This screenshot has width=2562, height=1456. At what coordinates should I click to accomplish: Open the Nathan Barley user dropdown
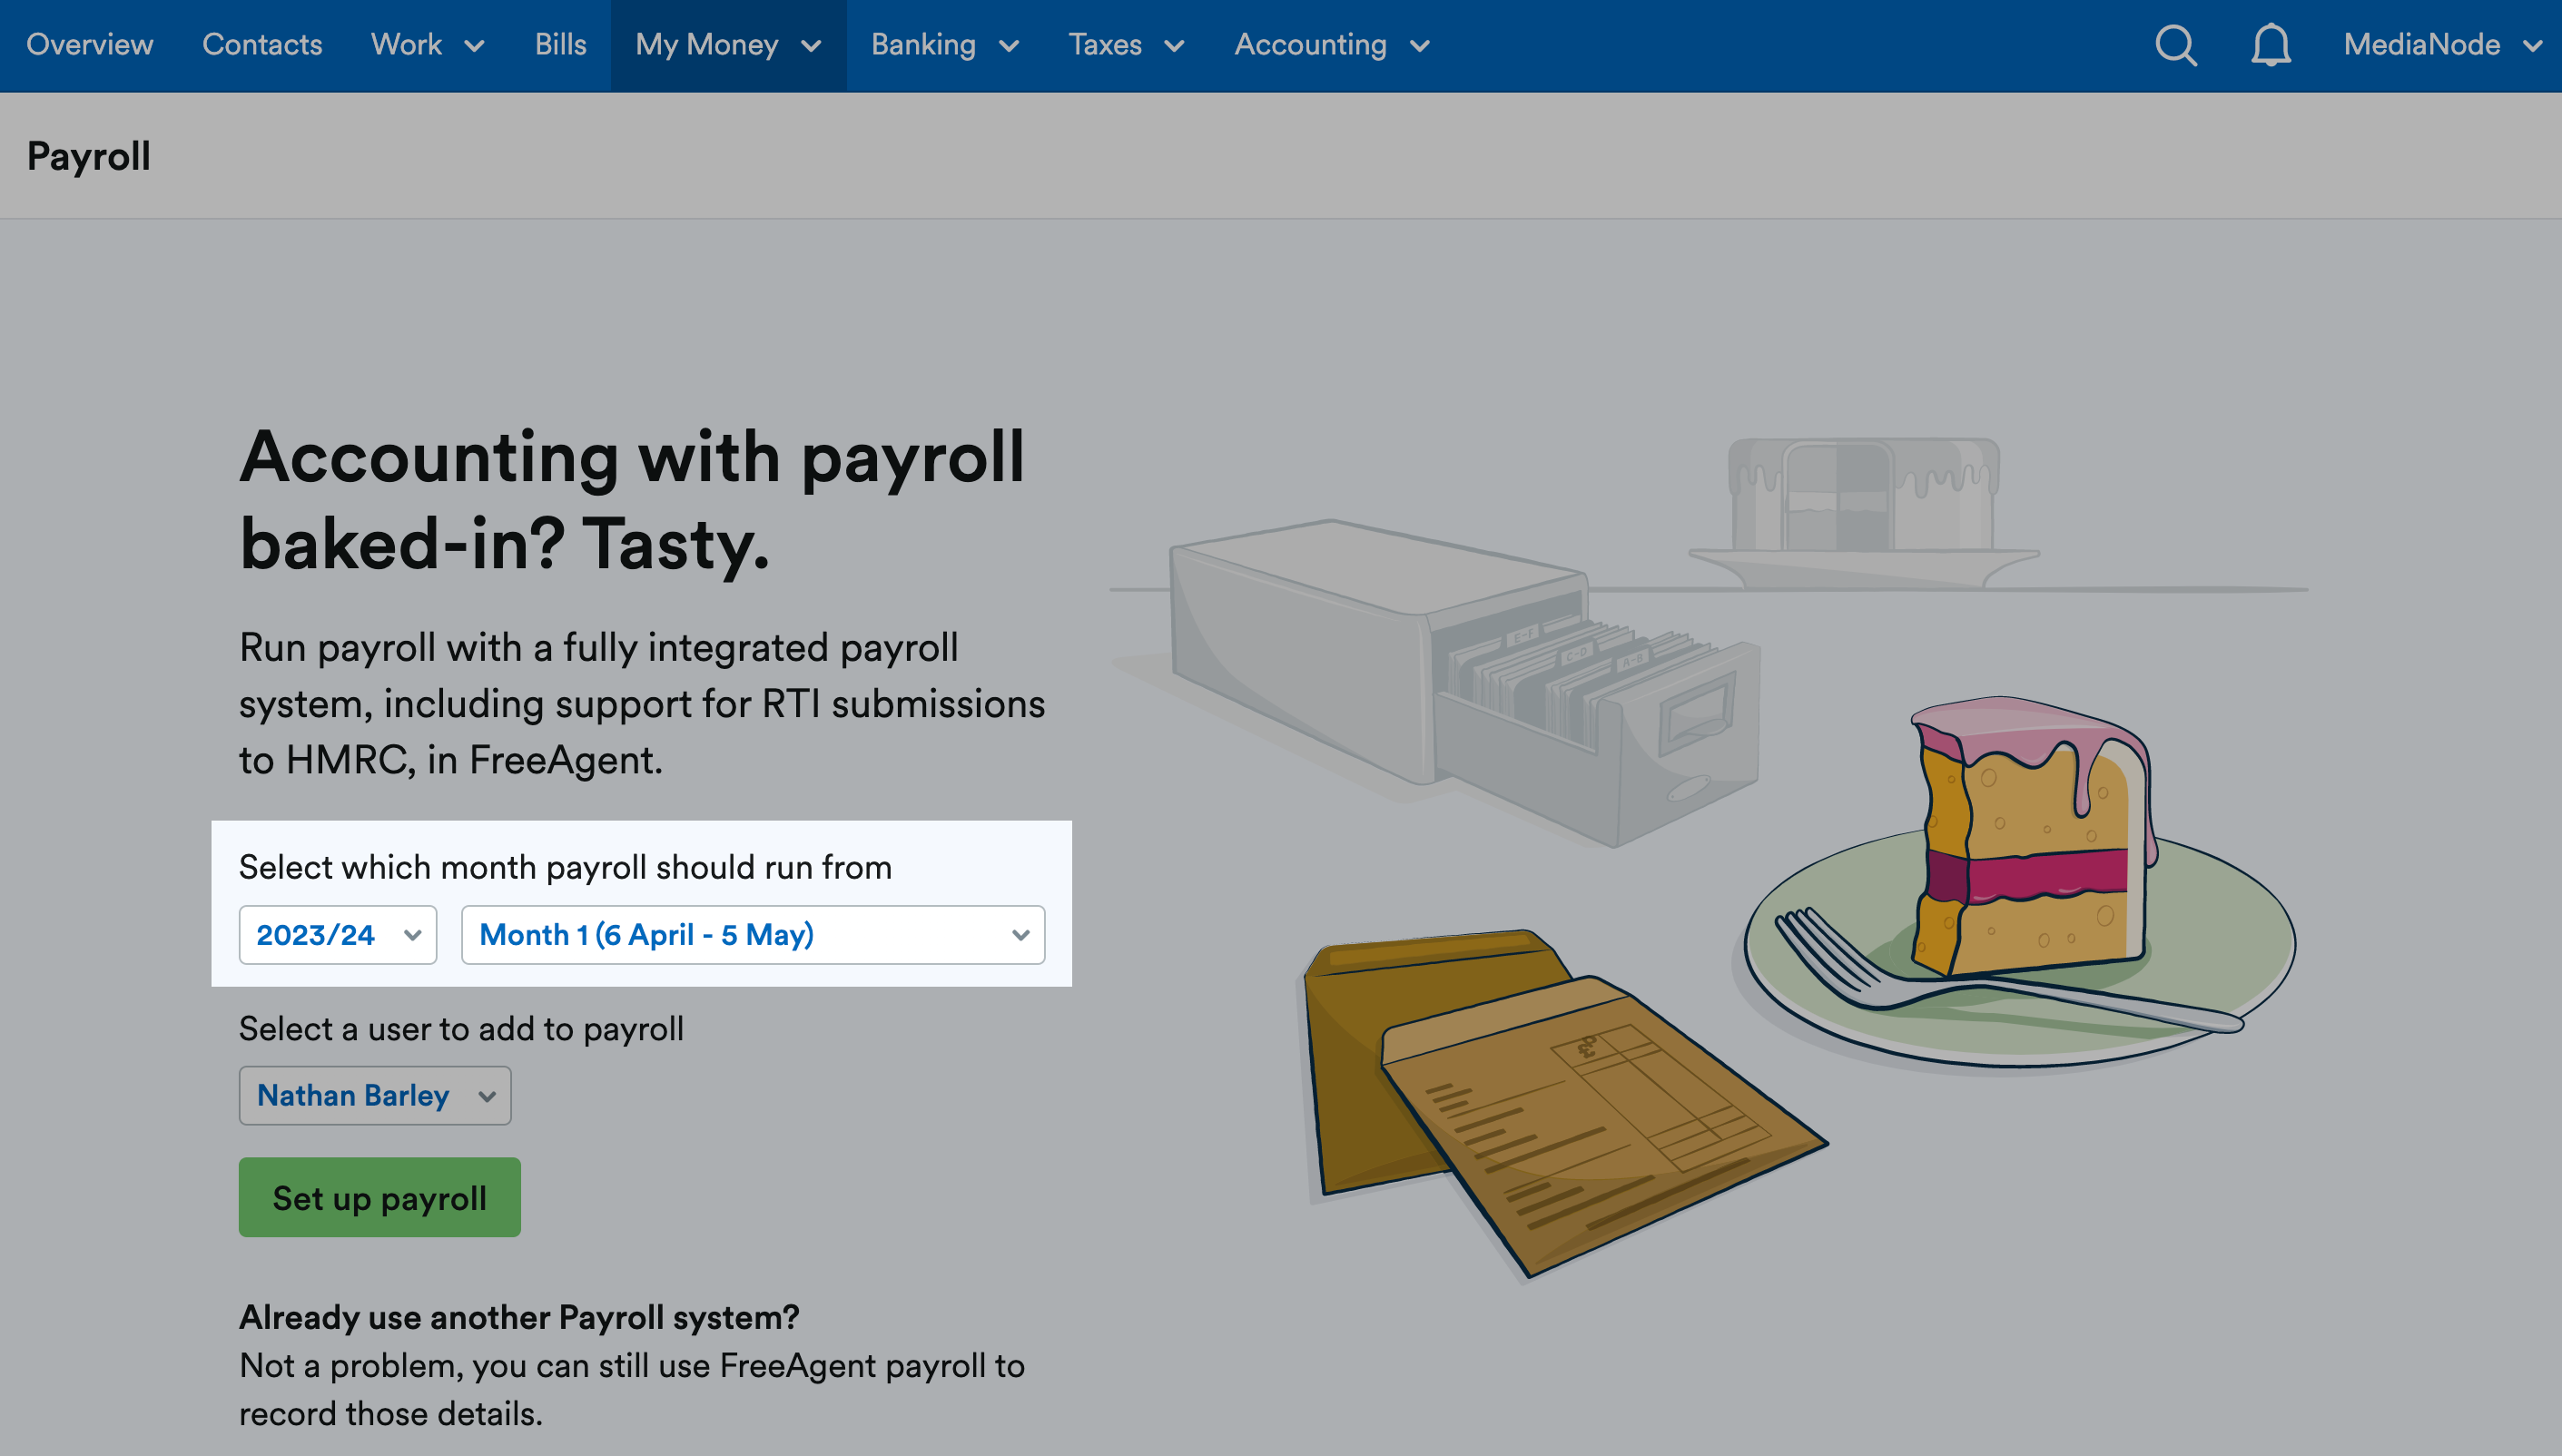coord(375,1095)
